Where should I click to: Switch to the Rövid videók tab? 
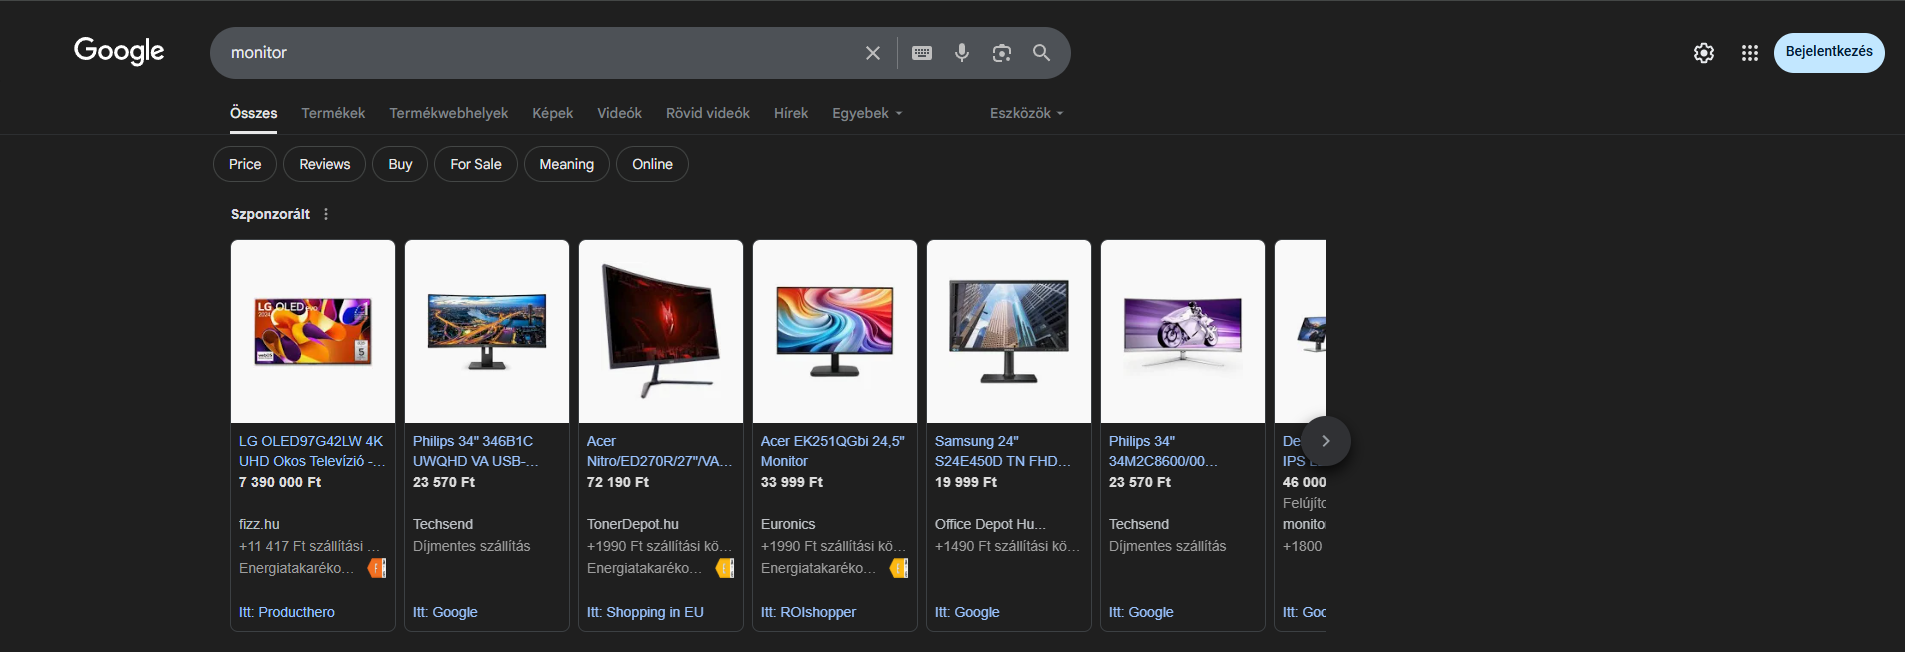click(x=708, y=113)
